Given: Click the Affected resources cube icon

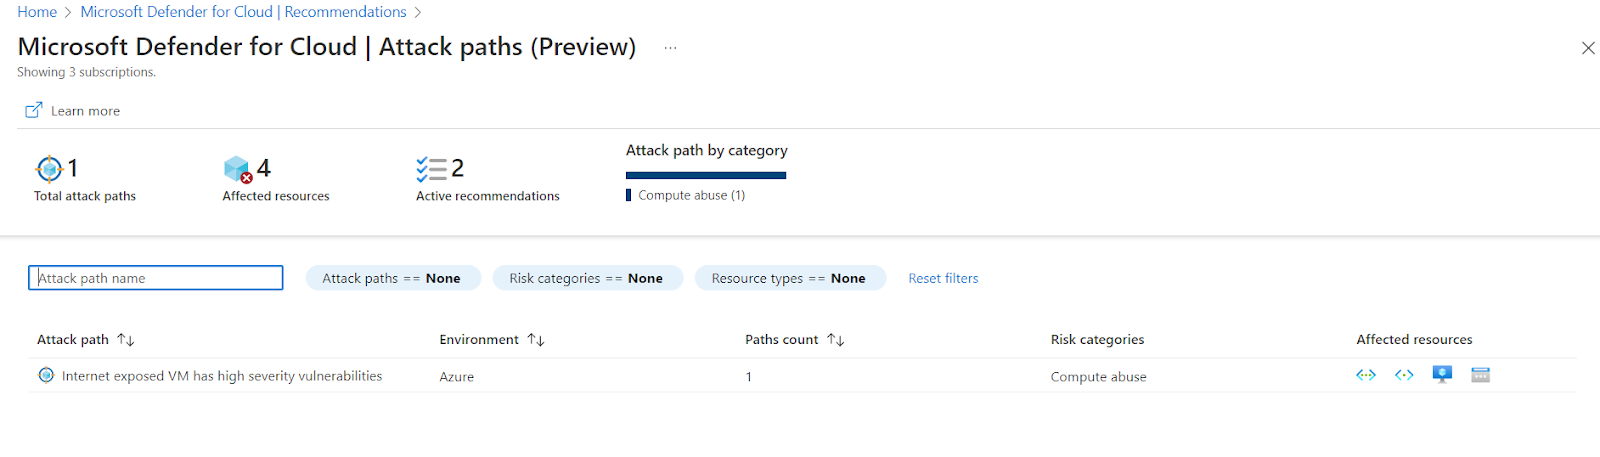Looking at the screenshot, I should pos(238,169).
